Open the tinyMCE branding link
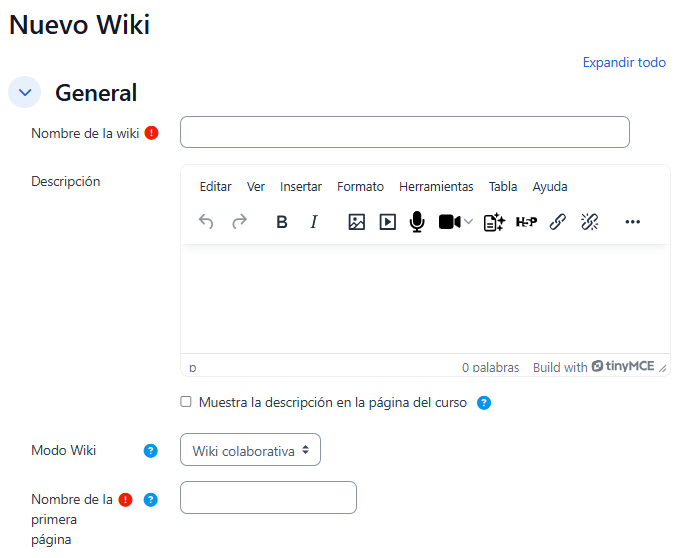Viewport: 682px width, 558px height. pos(622,367)
